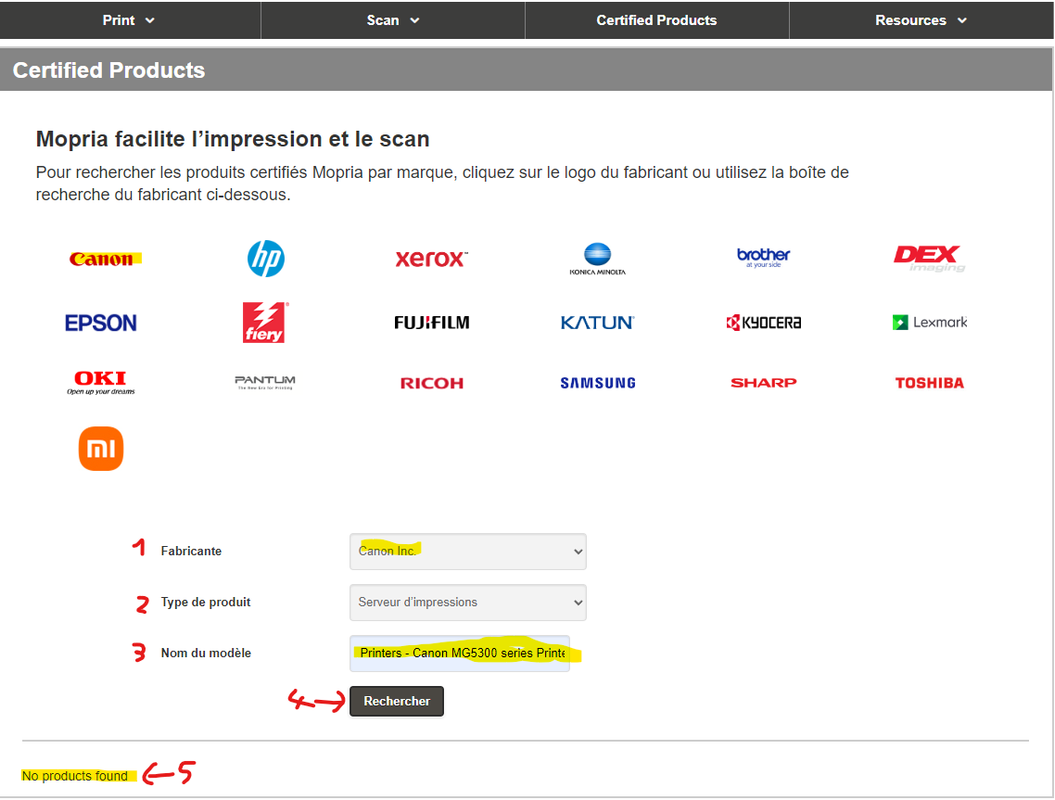
Task: Click the Pantum logo
Action: click(265, 382)
